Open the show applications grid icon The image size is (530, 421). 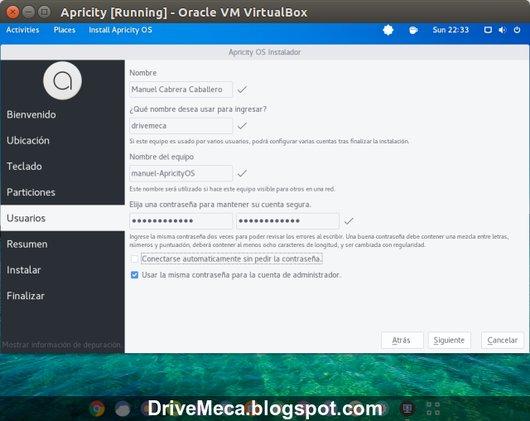[x=433, y=408]
